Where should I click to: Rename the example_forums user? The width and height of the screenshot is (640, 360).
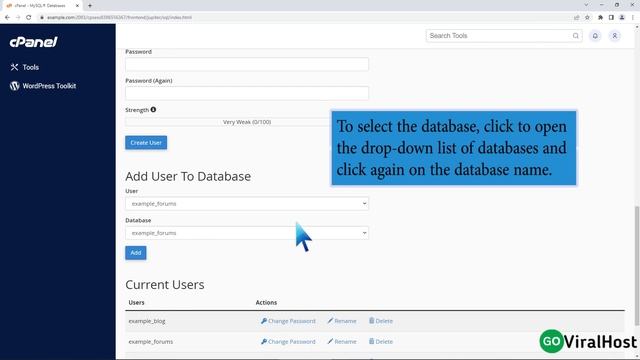tap(342, 341)
